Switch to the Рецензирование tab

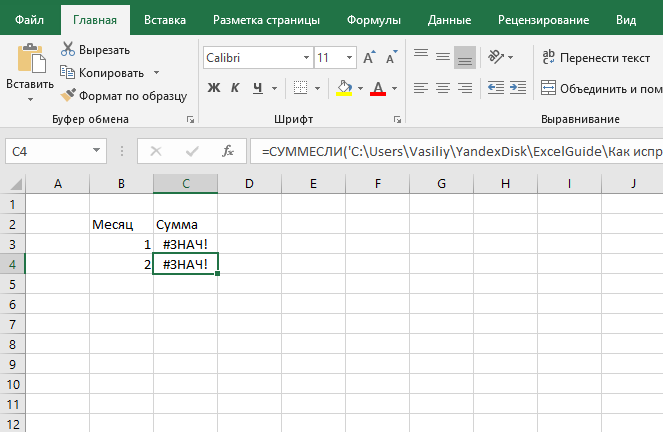tap(543, 20)
